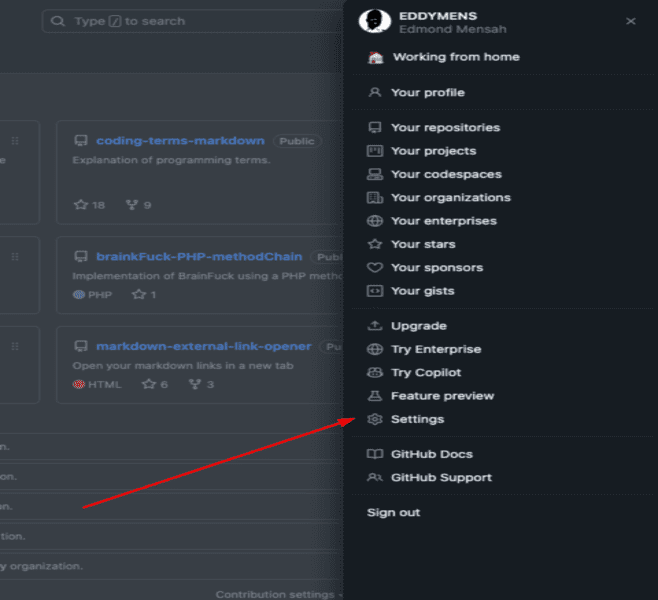Open brainkFuck-PHP-methodChain repository link

coord(199,256)
